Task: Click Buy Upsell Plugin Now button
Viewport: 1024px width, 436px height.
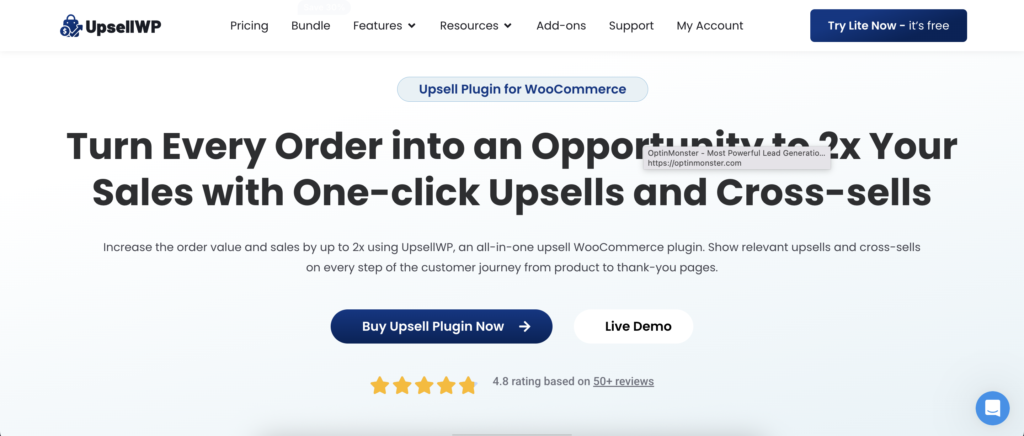Action: point(441,326)
